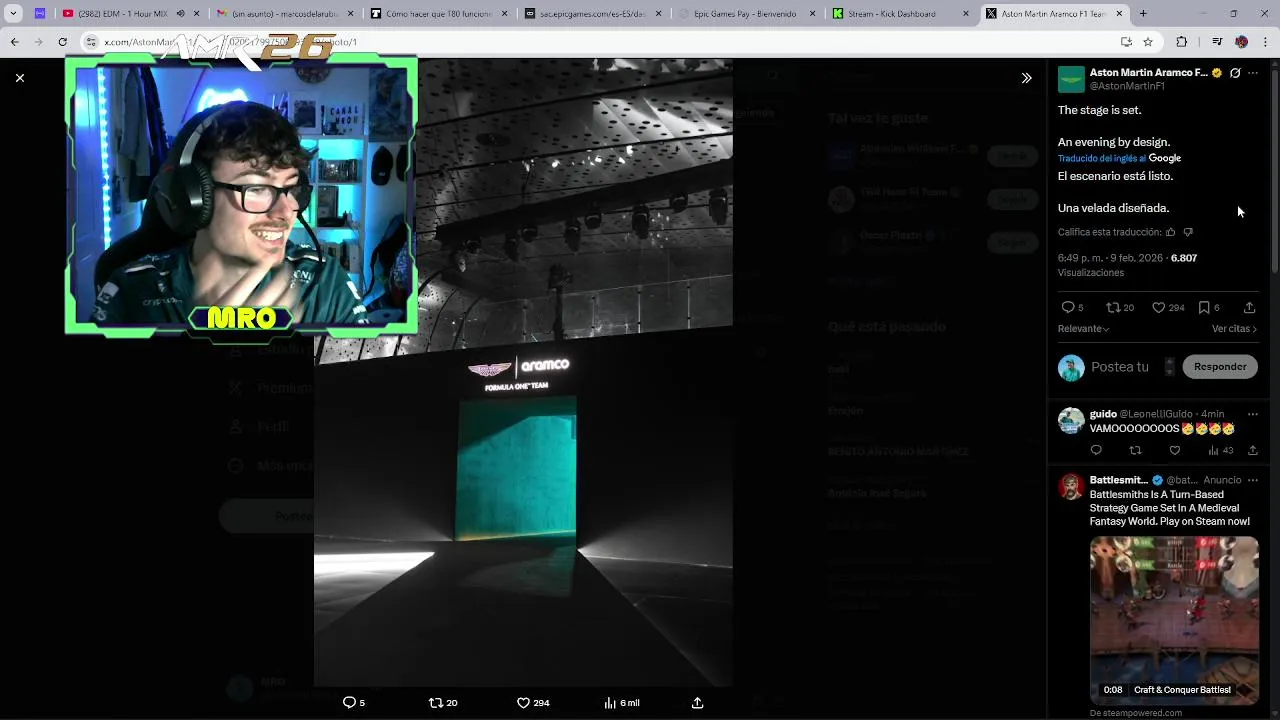
Task: Click Traducido del inglés al Google link
Action: (x=1119, y=158)
